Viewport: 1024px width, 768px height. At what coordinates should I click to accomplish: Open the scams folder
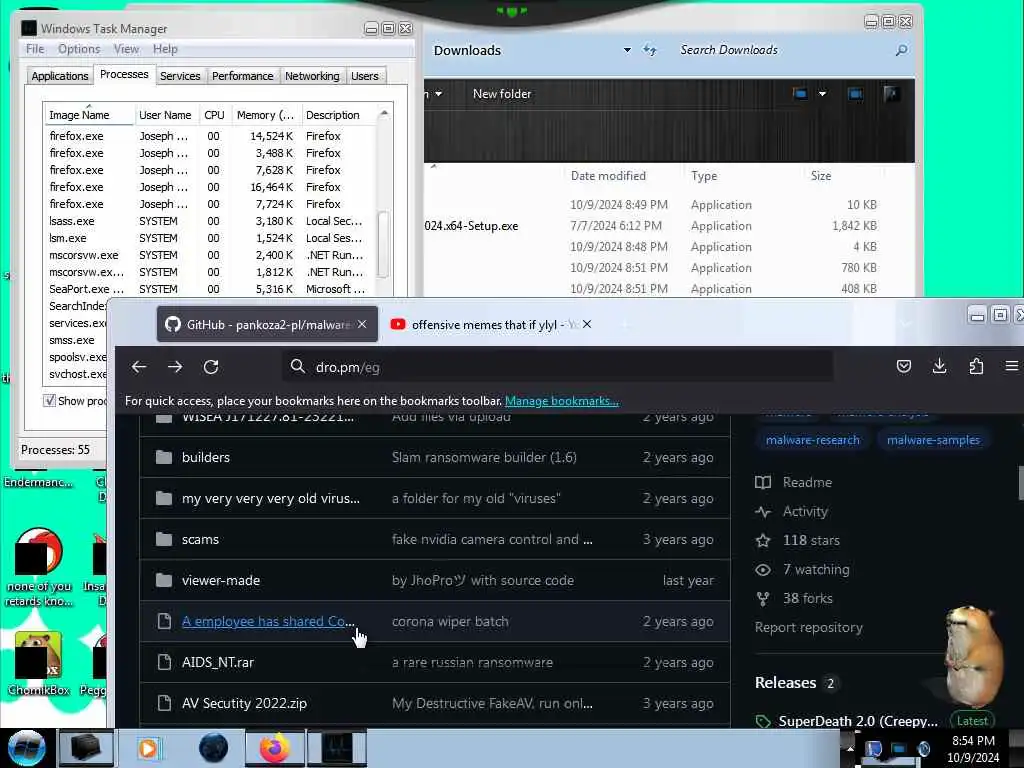(x=200, y=539)
